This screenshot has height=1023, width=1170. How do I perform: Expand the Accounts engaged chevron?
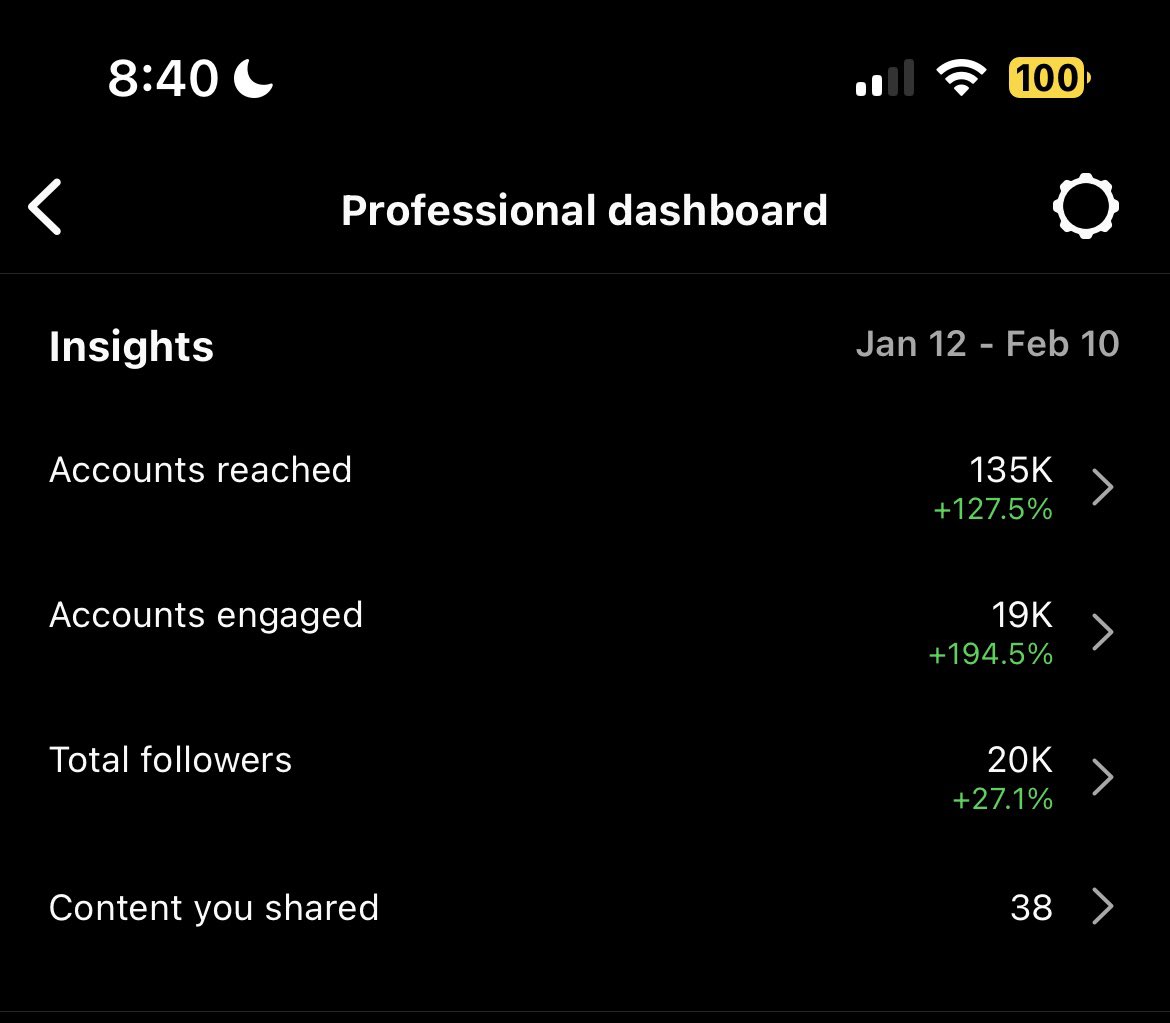(1102, 632)
